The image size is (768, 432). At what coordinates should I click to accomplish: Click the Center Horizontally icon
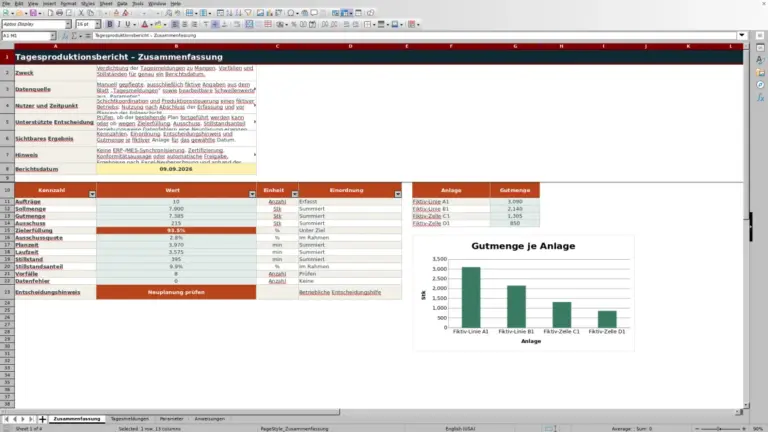185,24
